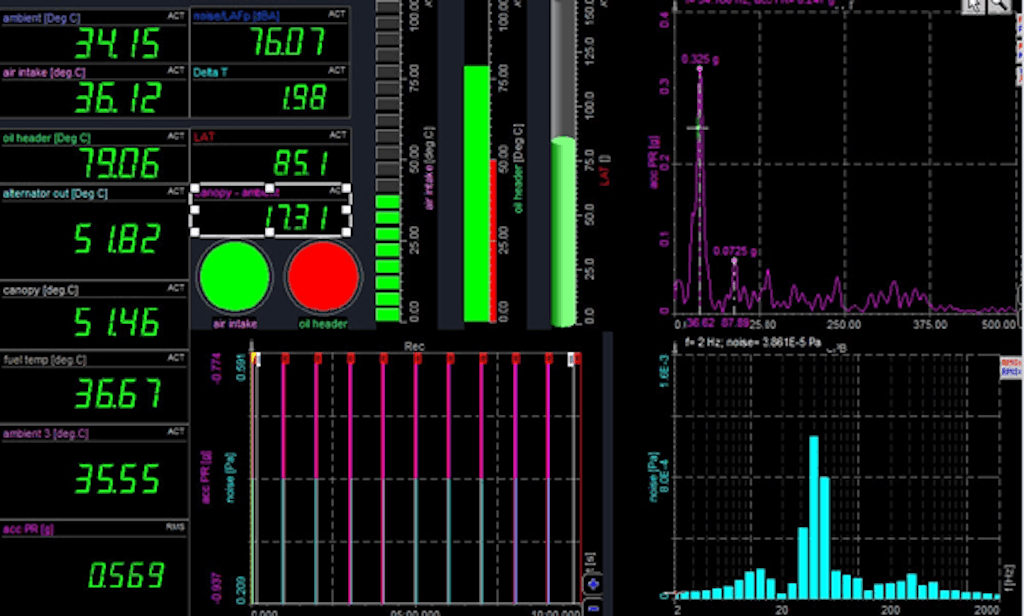Click the 'Rec' label above the recorder

click(414, 346)
